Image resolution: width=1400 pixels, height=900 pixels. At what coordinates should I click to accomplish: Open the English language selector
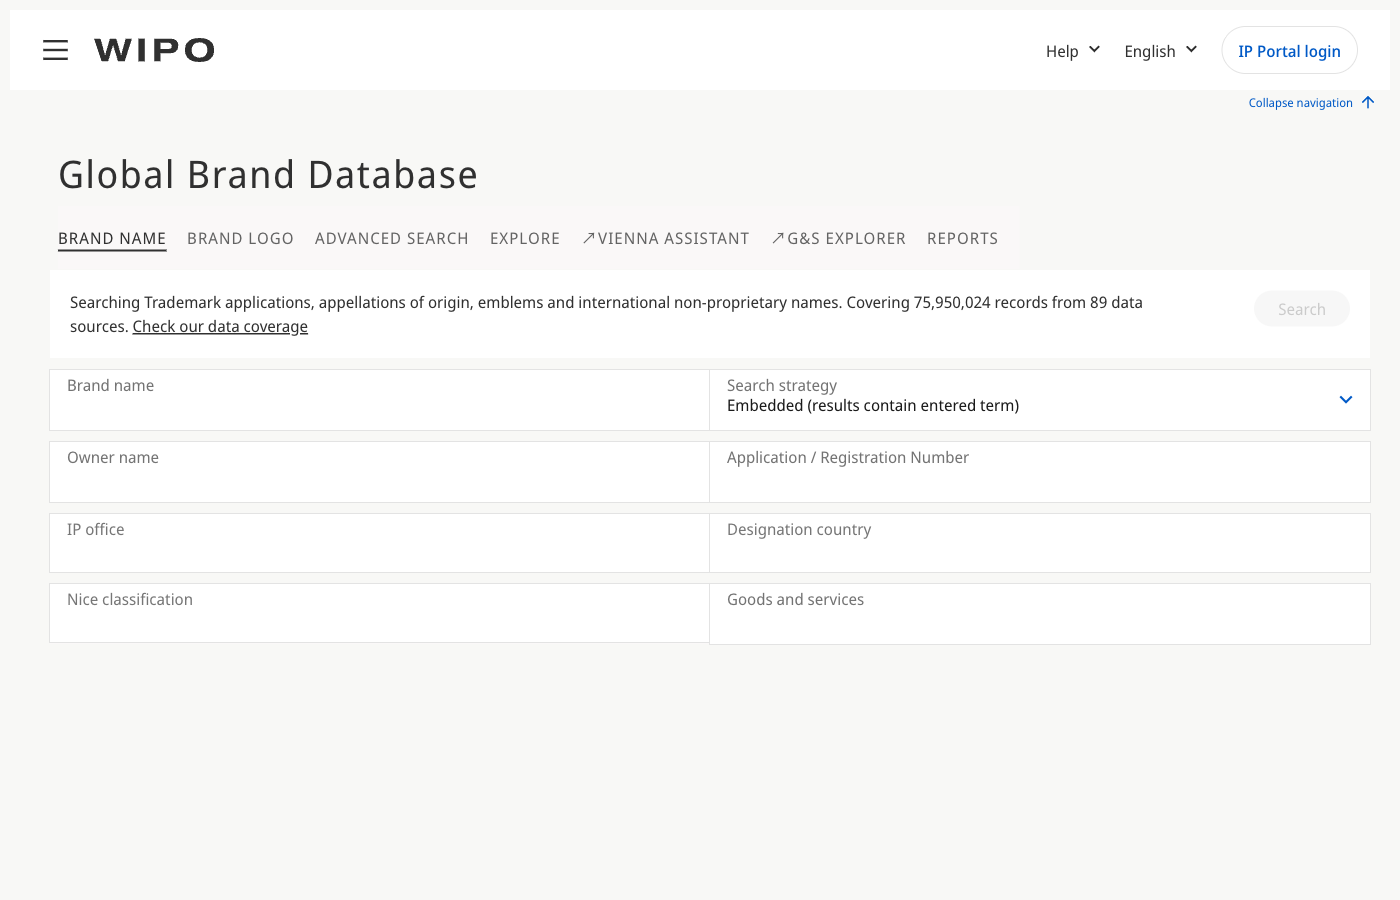[x=1161, y=51]
